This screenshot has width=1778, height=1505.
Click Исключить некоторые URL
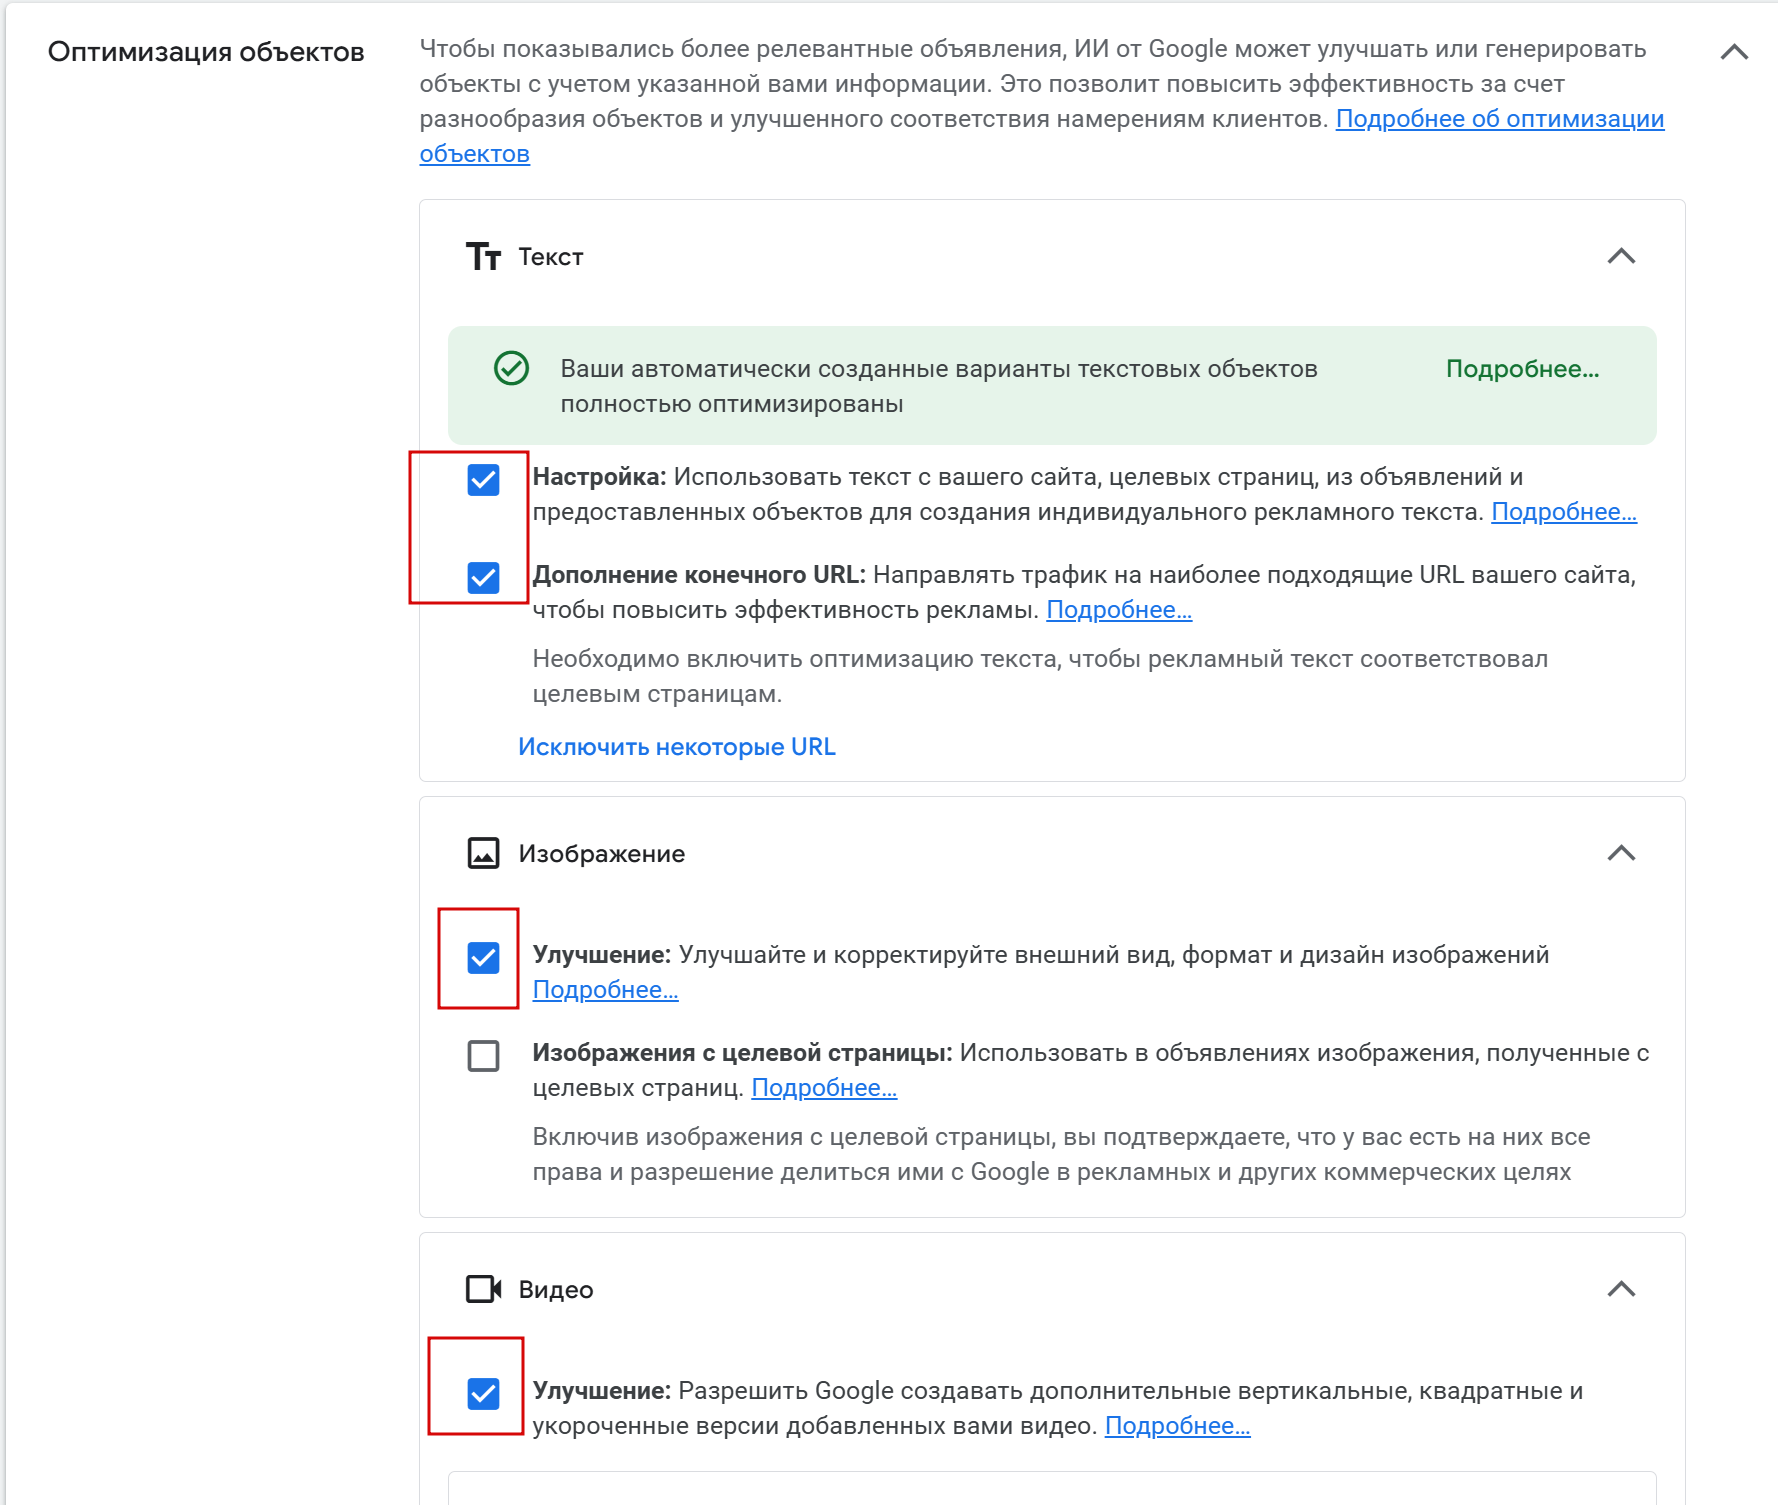(x=676, y=747)
